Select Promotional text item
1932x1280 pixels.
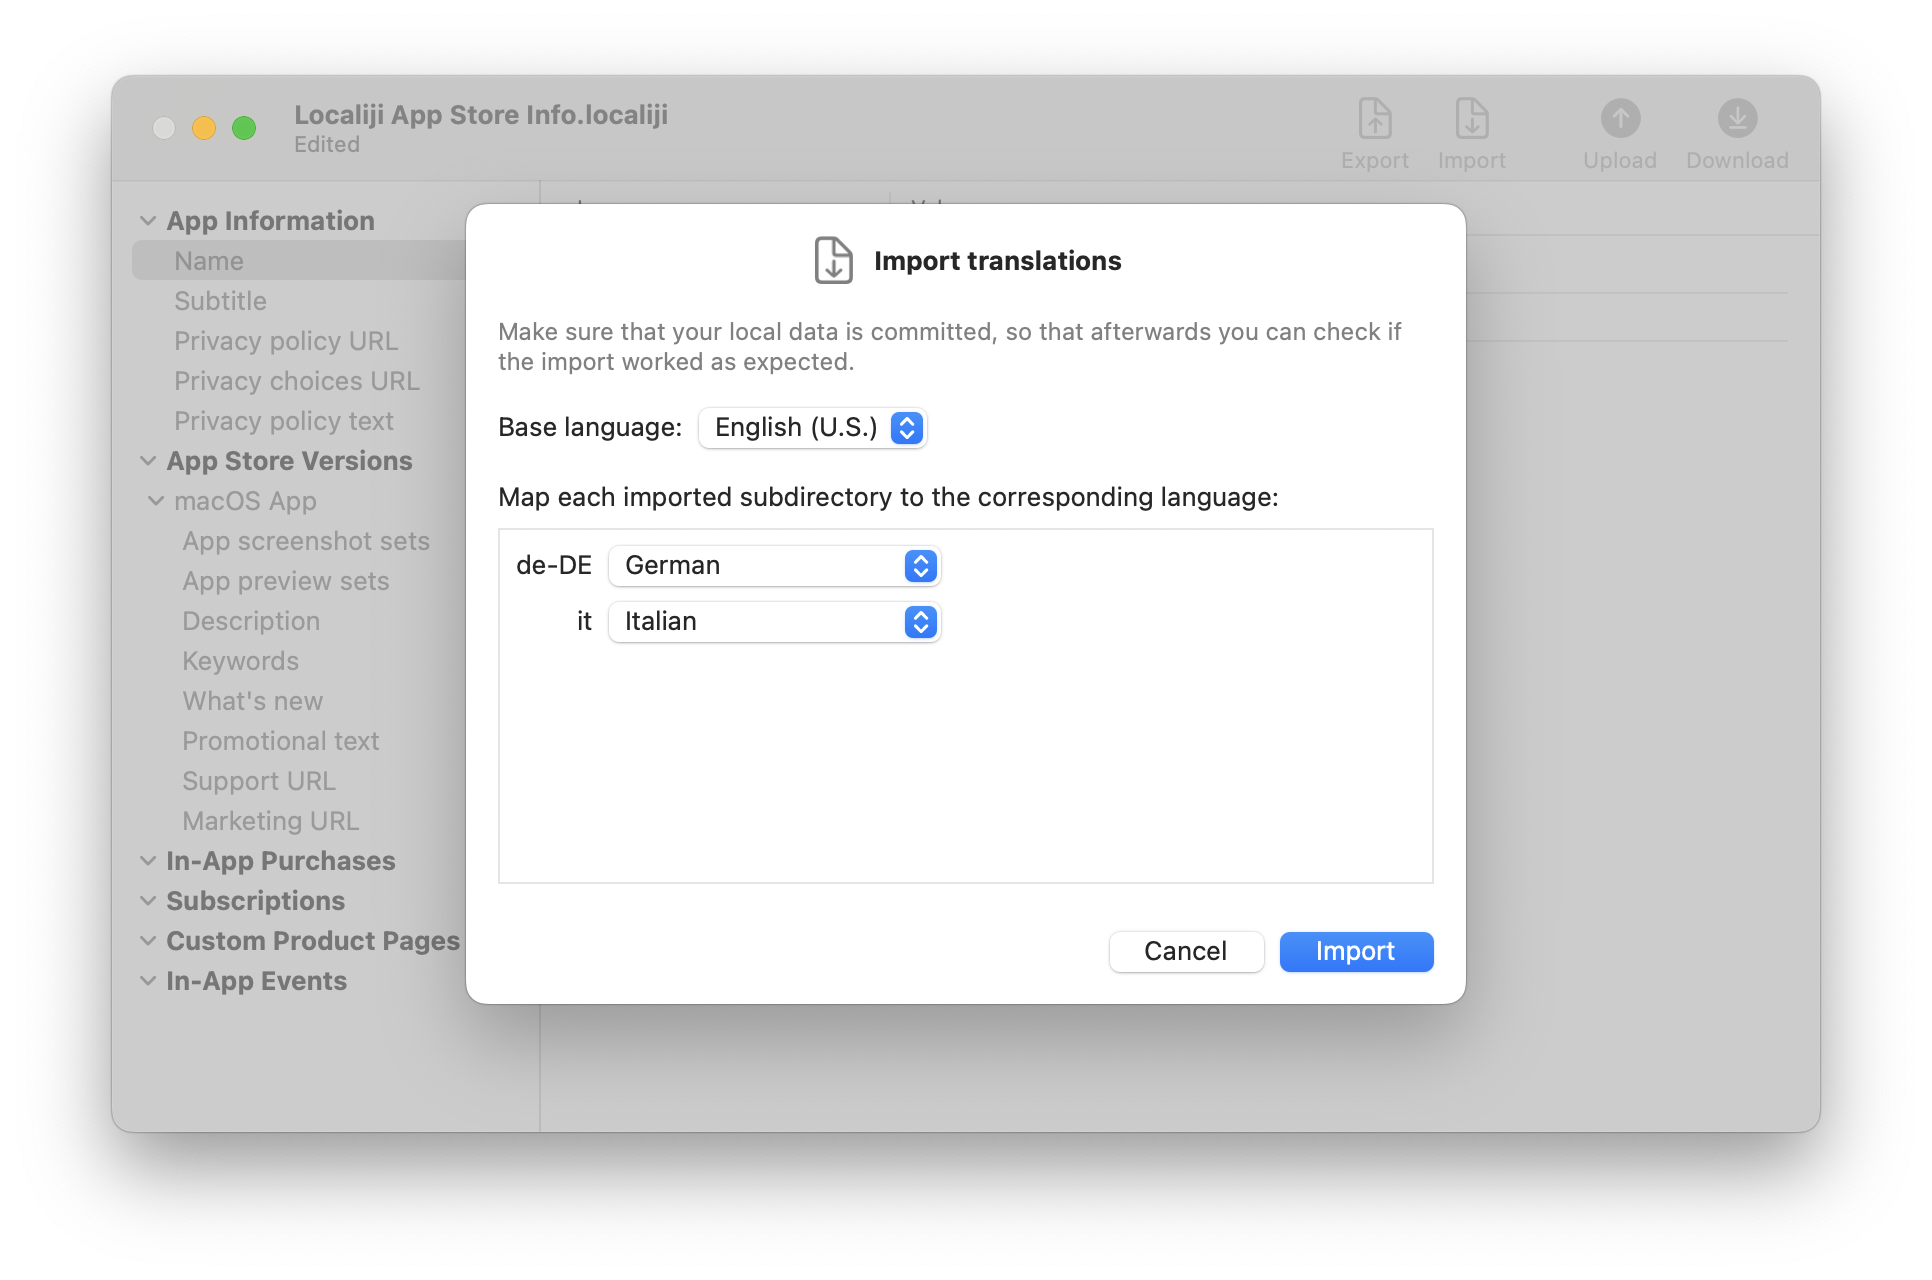[281, 740]
